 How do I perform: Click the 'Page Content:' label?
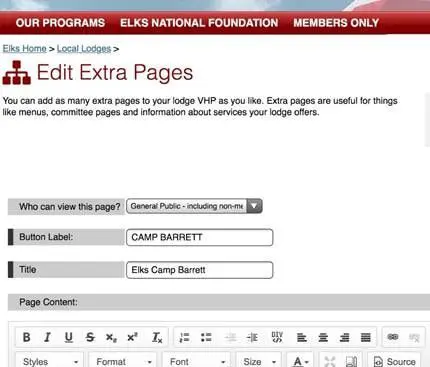click(x=48, y=302)
